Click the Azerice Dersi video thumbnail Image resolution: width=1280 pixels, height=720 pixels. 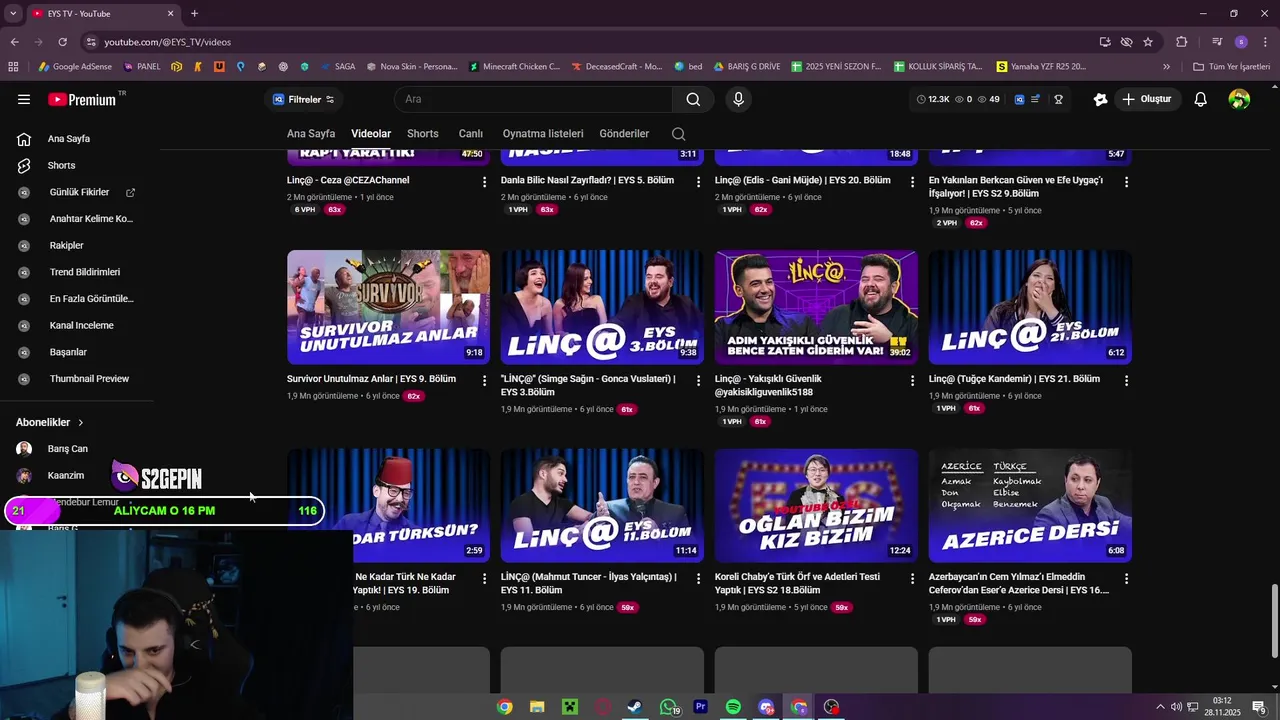click(1030, 505)
